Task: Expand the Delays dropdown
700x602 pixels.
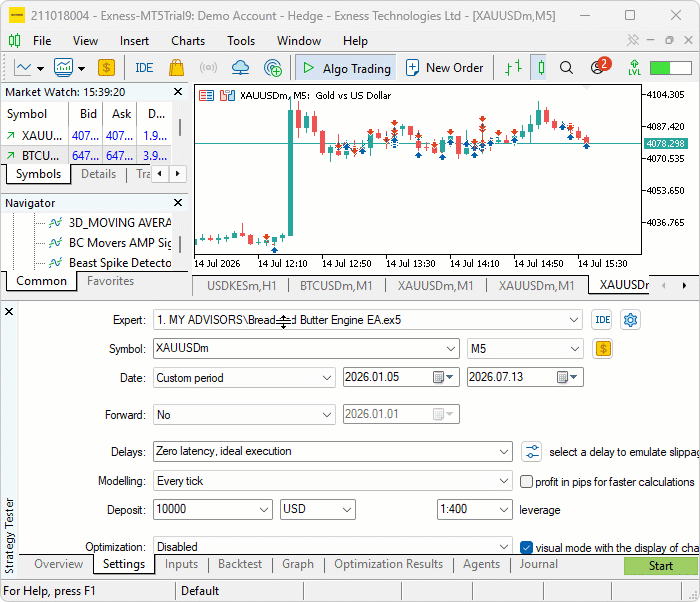Action: pos(504,452)
